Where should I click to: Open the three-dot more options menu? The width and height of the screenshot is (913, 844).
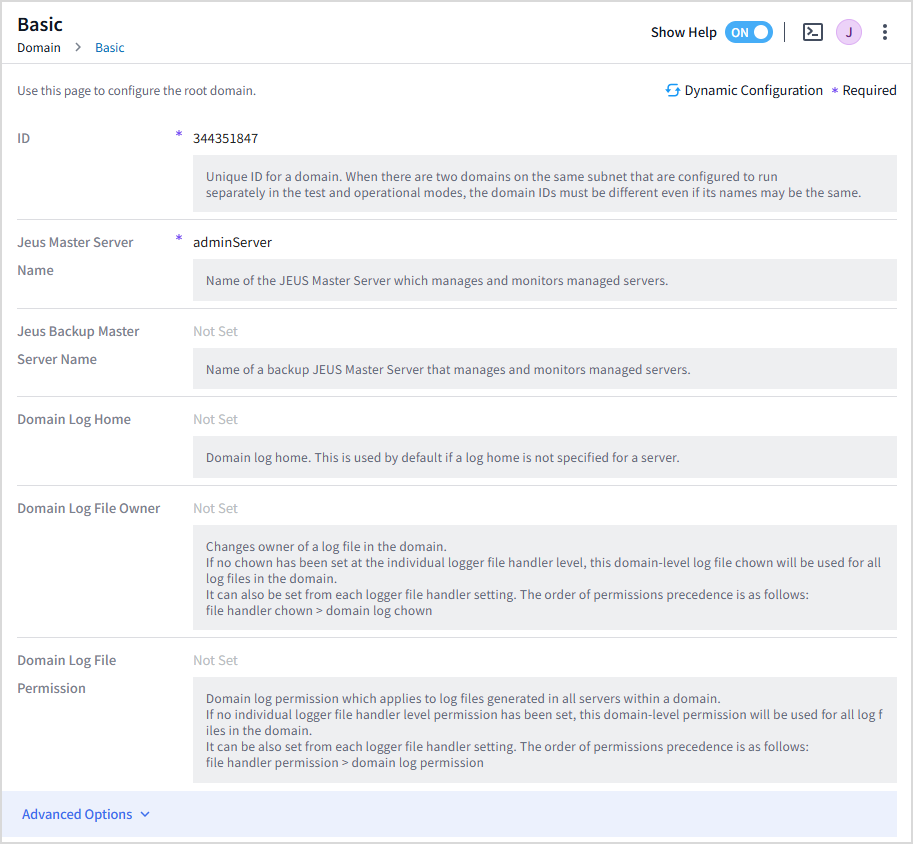885,32
